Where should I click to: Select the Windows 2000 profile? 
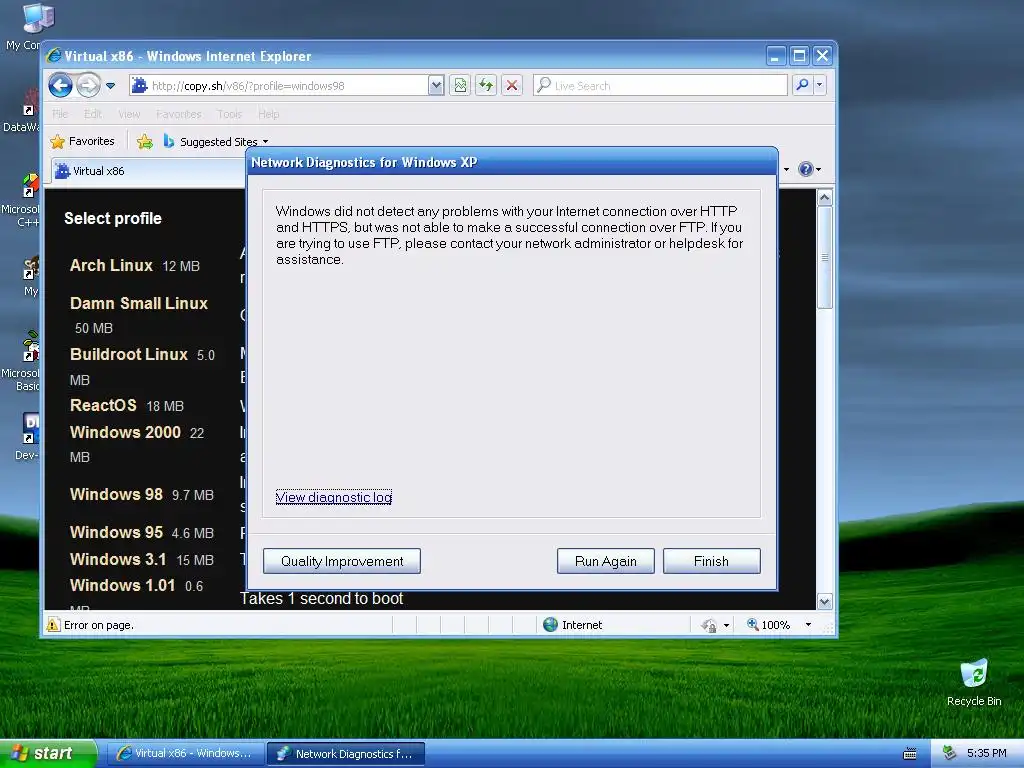[125, 432]
